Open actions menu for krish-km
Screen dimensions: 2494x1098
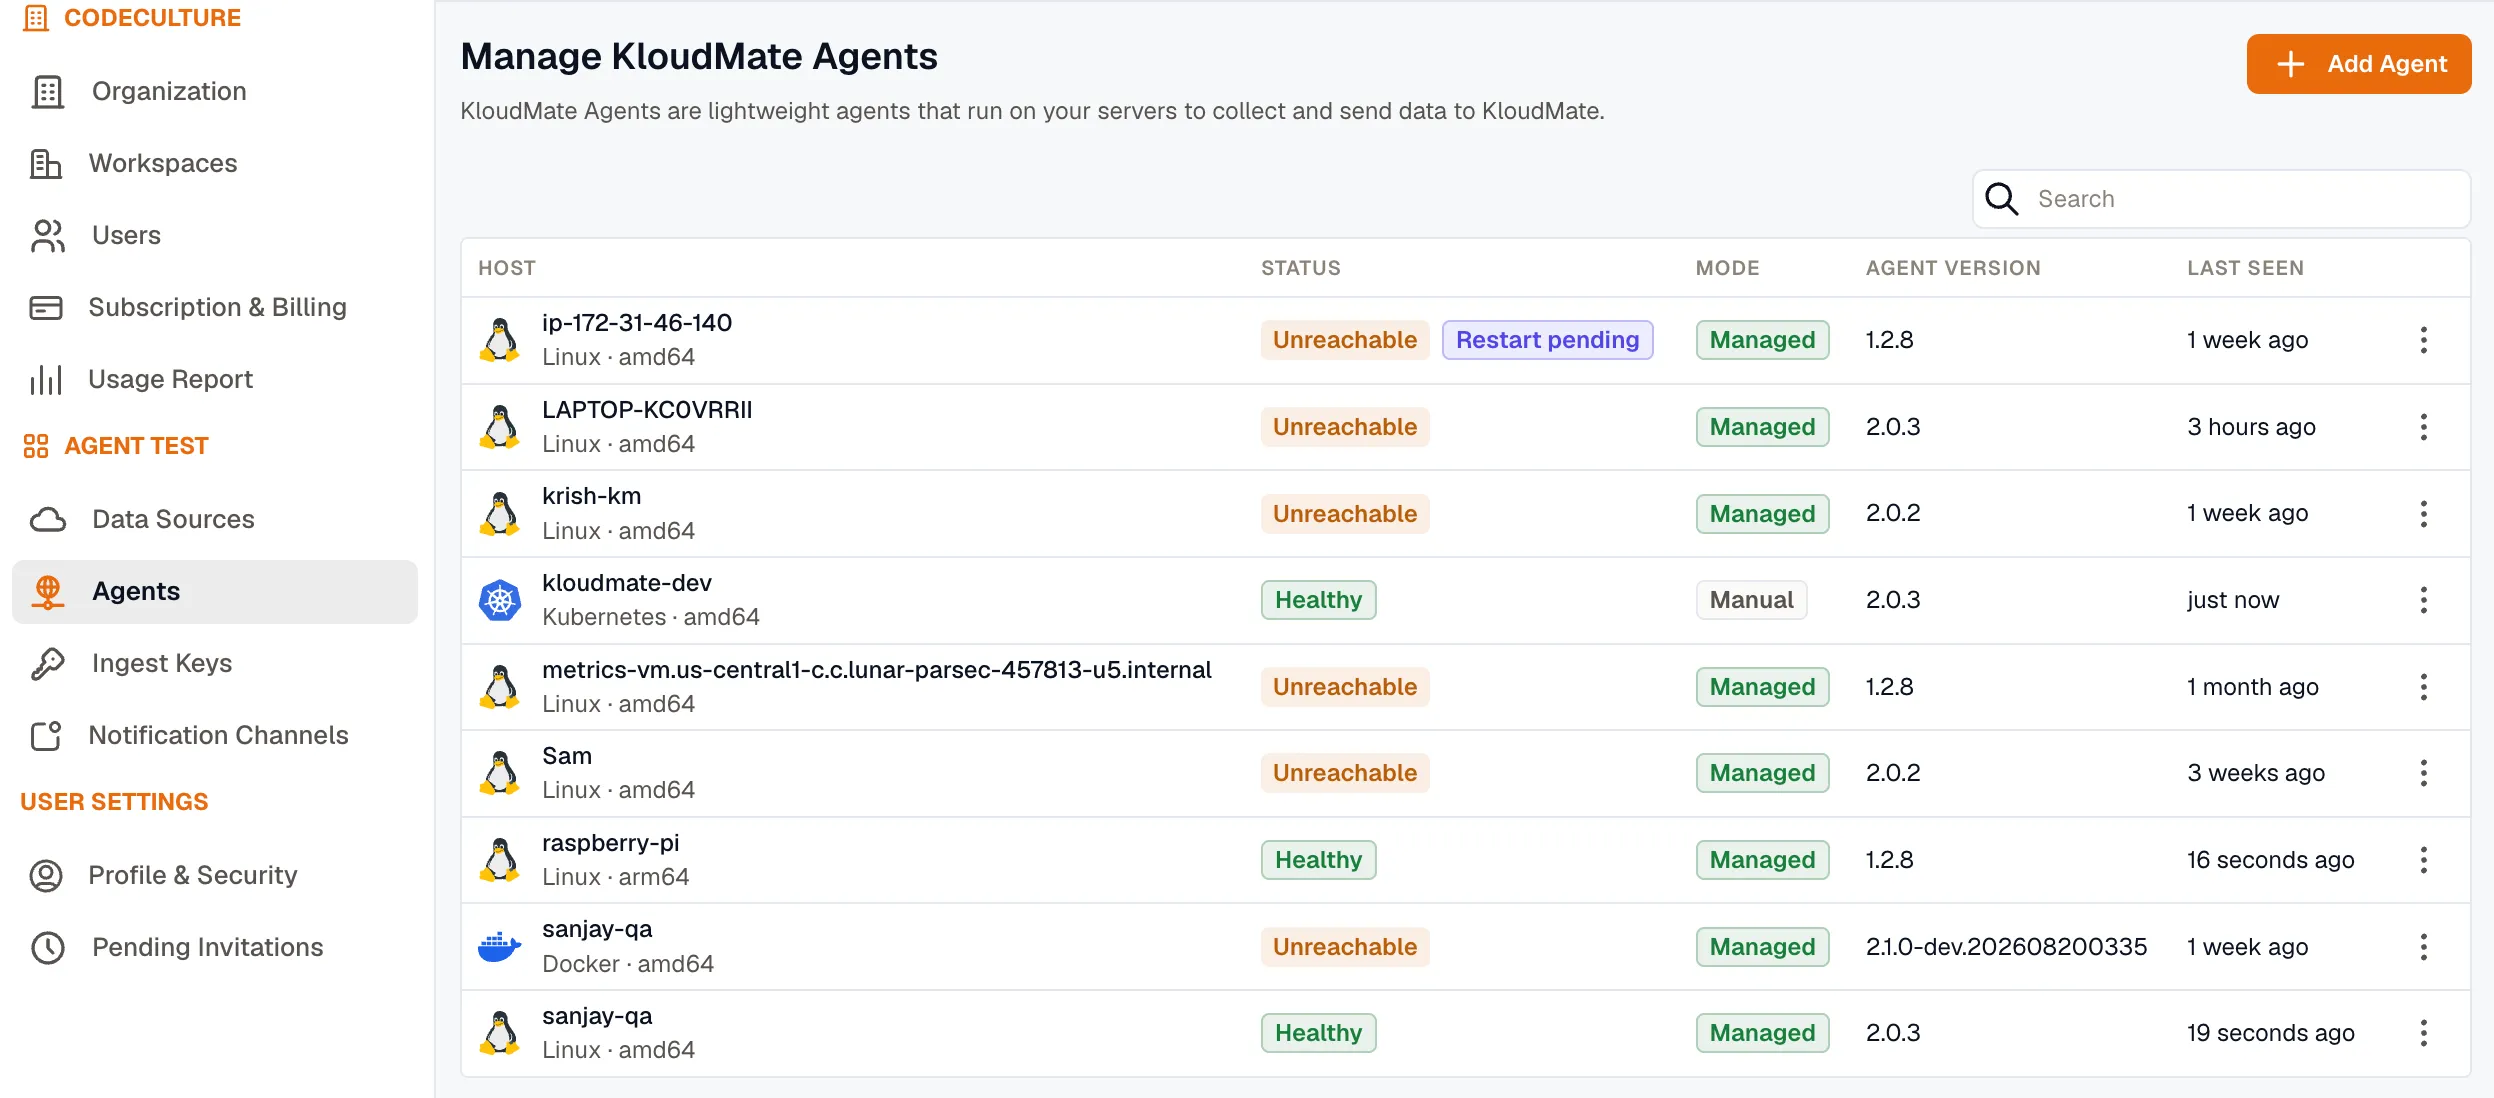2424,514
